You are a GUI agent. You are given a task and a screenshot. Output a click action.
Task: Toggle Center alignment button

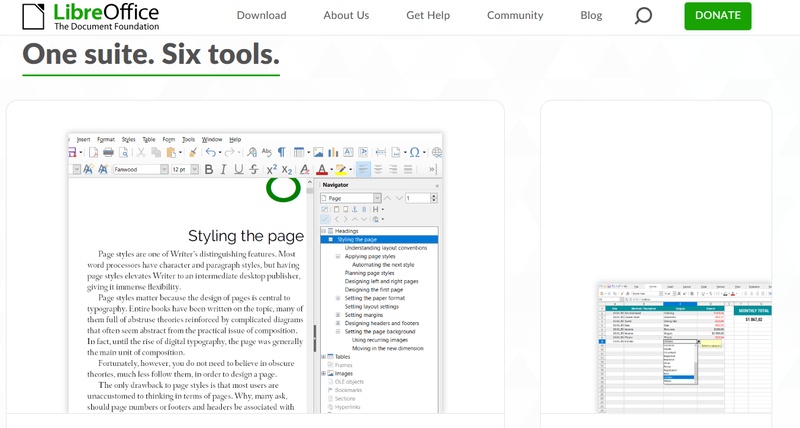(378, 169)
